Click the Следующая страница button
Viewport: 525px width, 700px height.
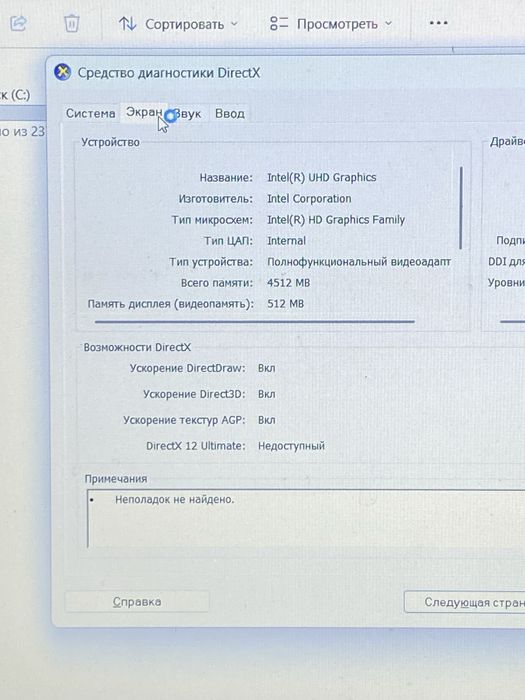[x=464, y=602]
